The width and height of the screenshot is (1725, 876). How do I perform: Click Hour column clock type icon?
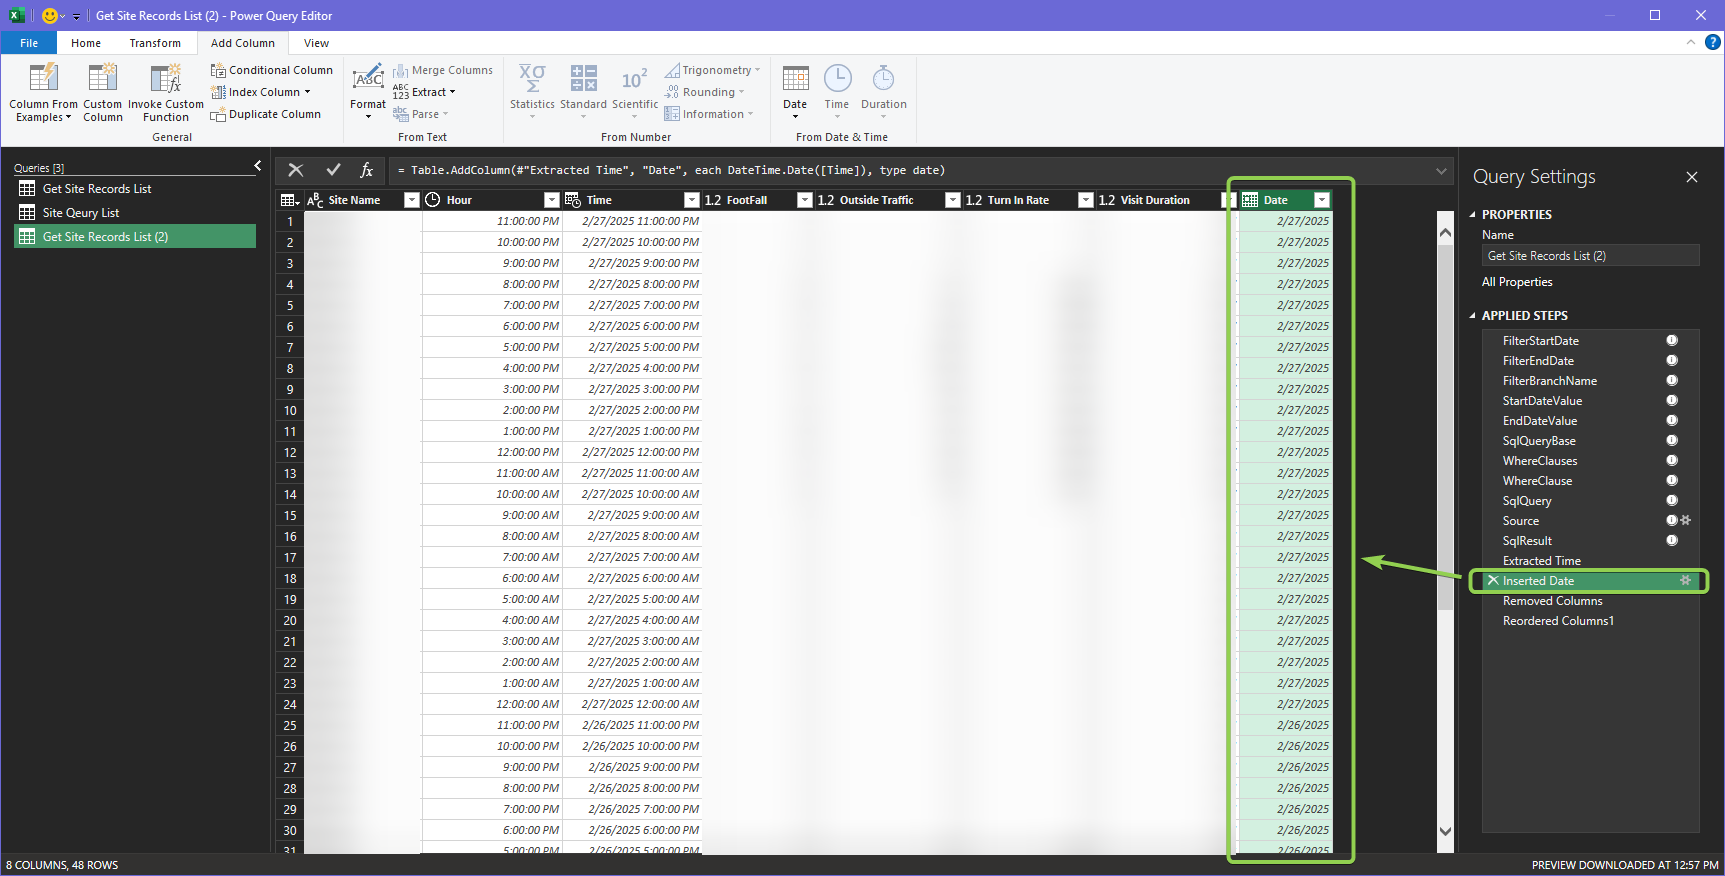(x=433, y=200)
